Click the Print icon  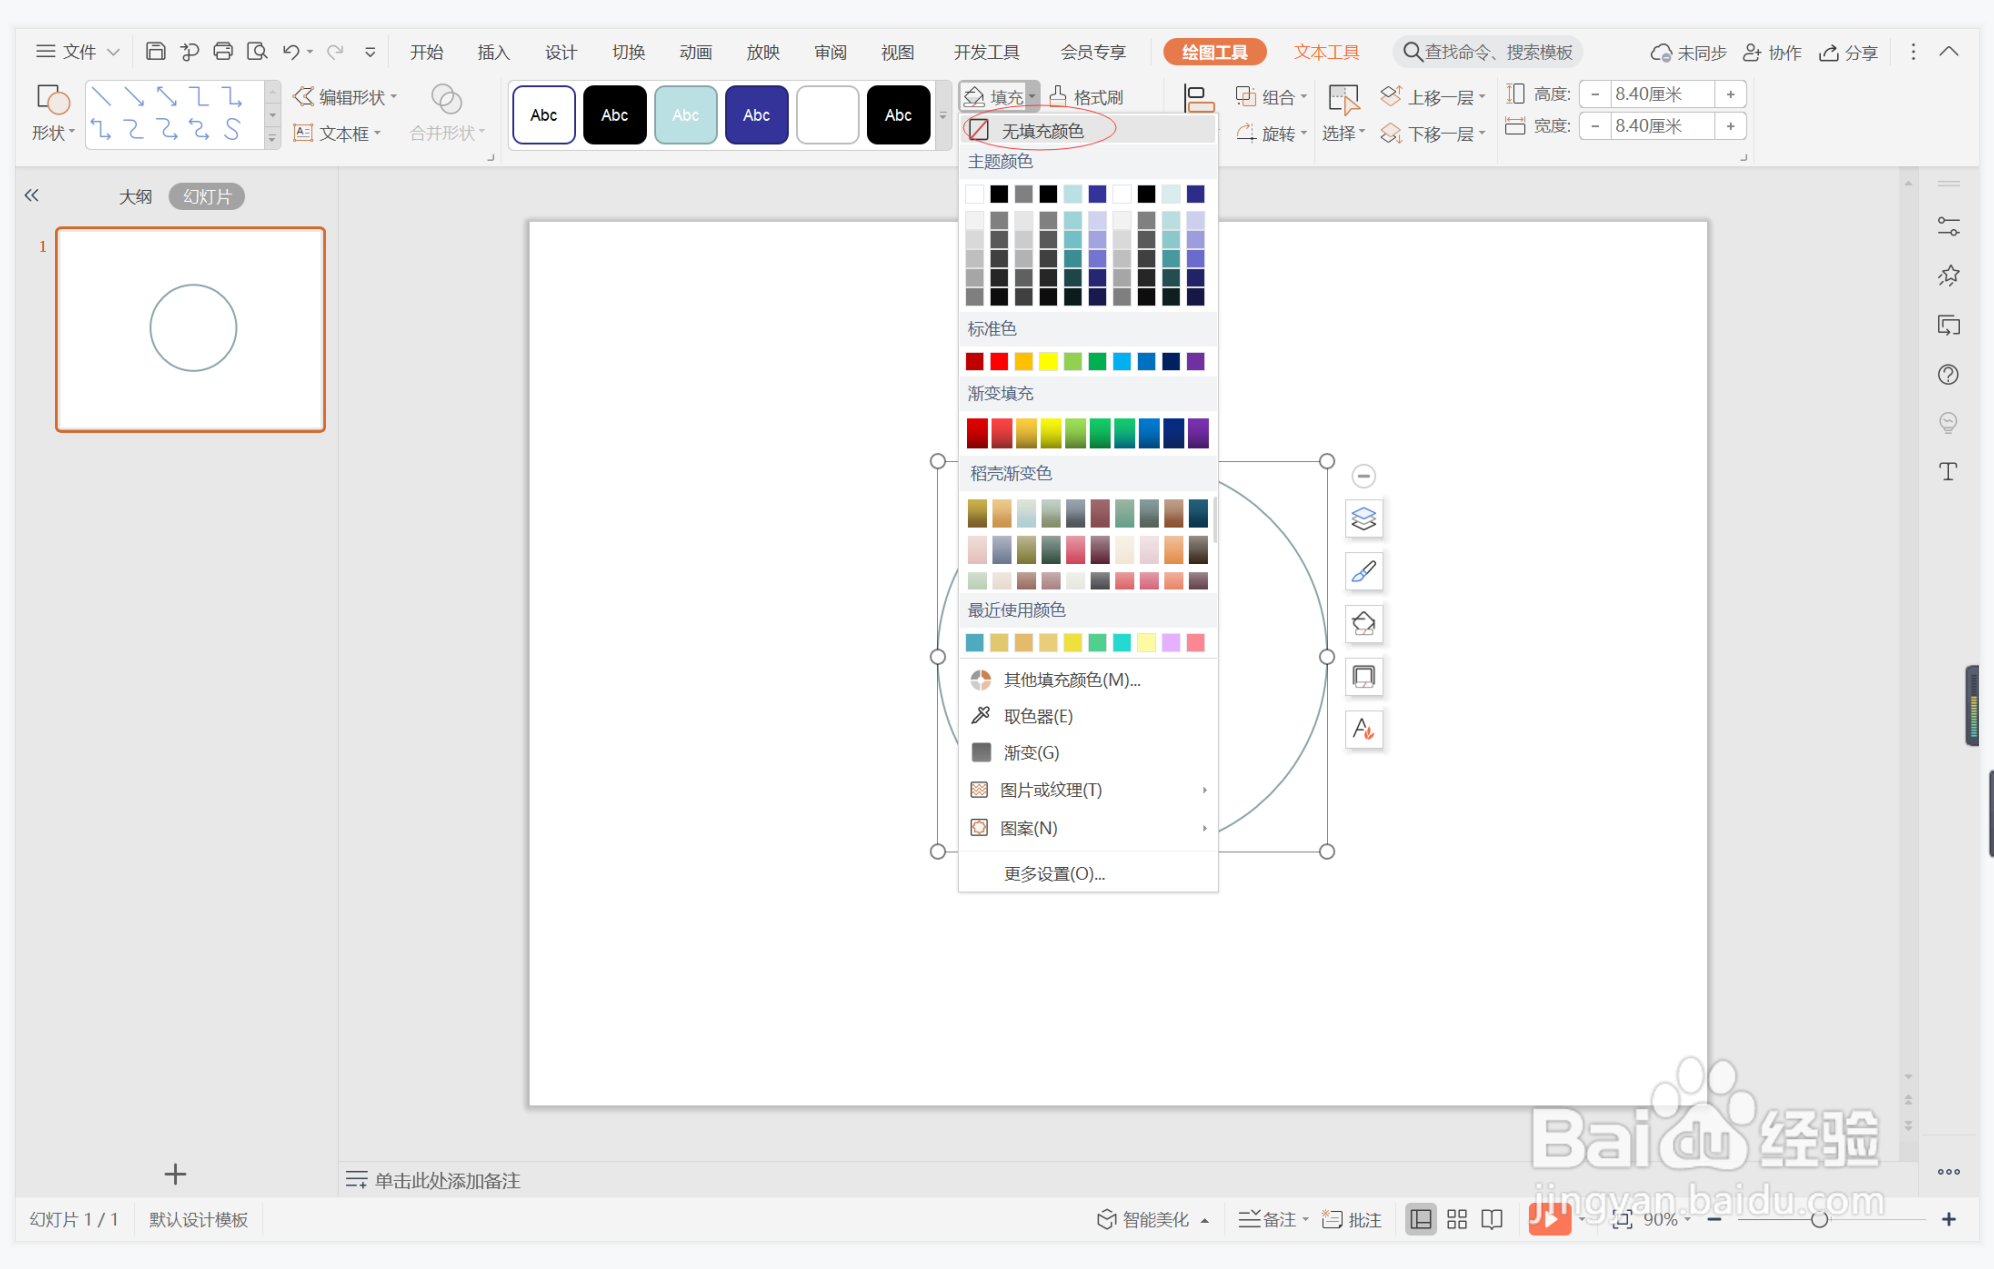click(x=223, y=51)
